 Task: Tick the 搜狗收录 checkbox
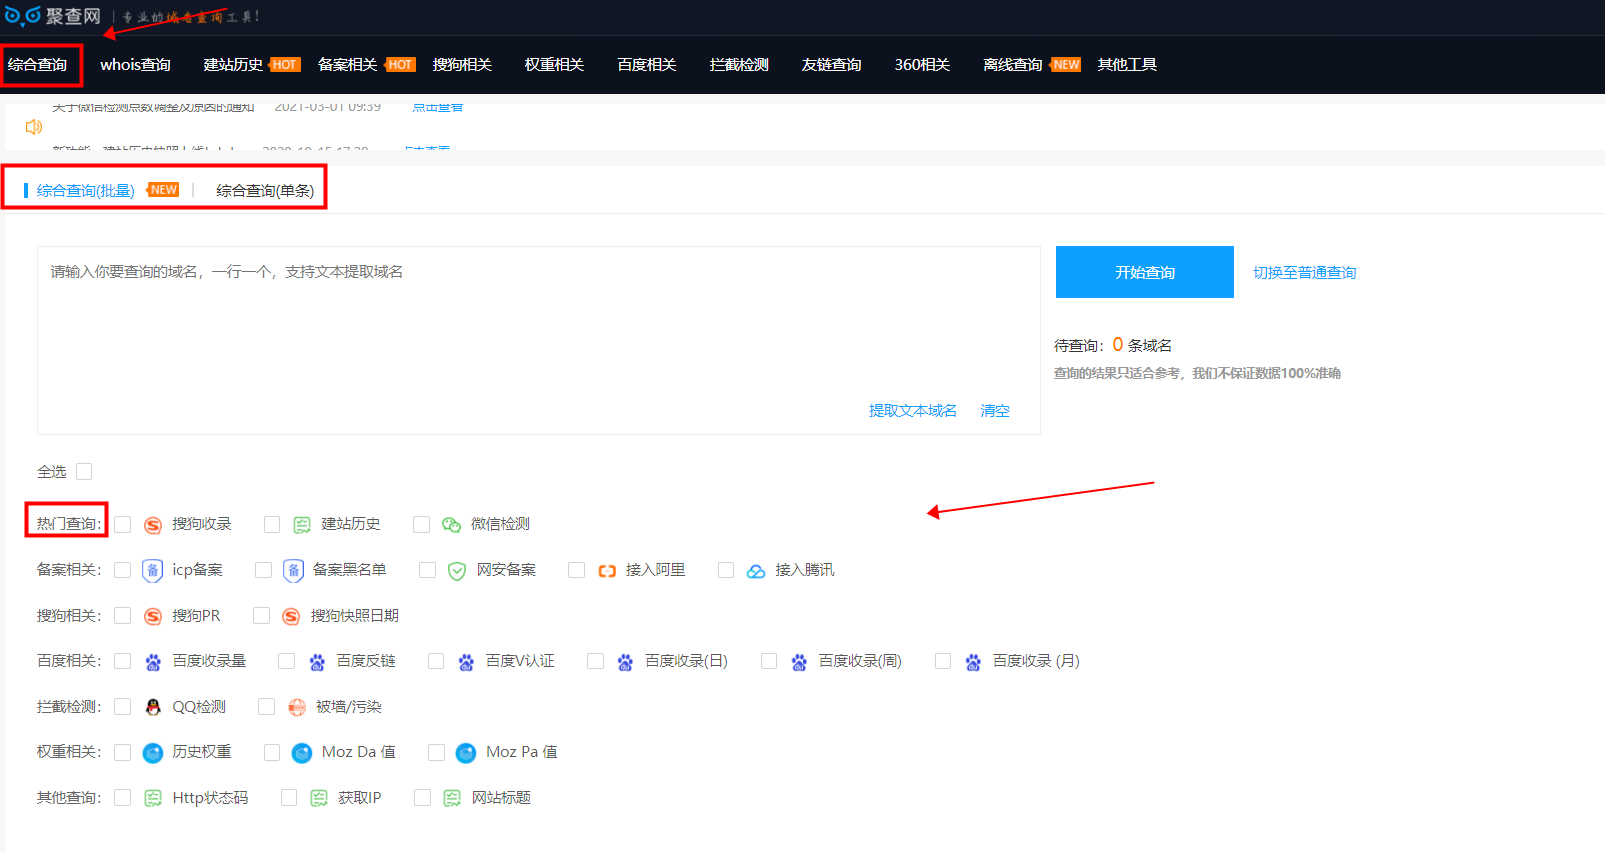[x=123, y=524]
